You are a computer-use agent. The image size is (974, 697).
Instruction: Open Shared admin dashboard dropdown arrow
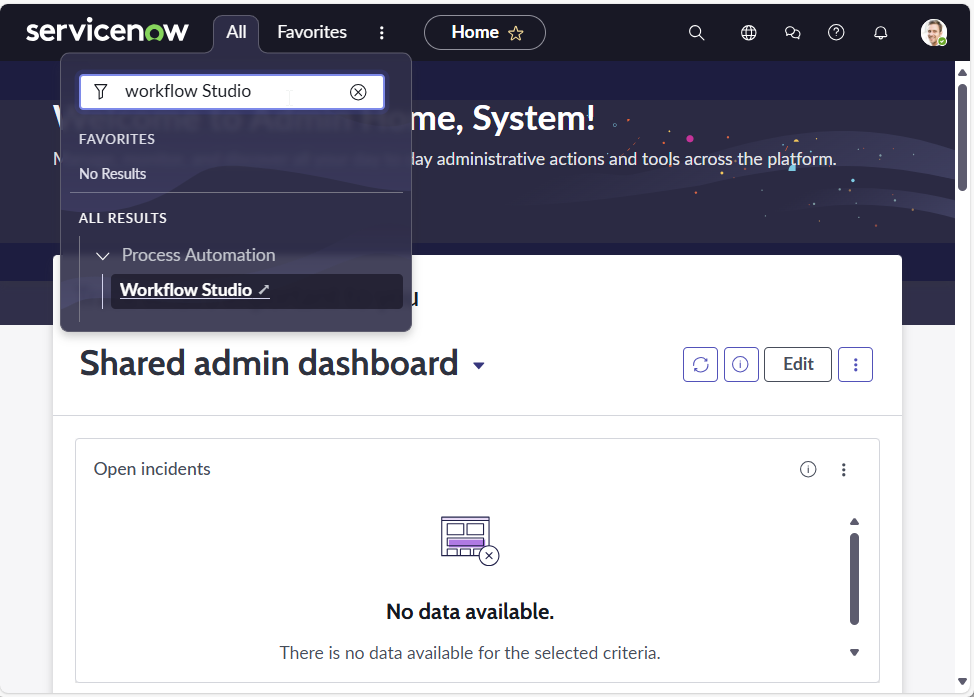click(478, 365)
